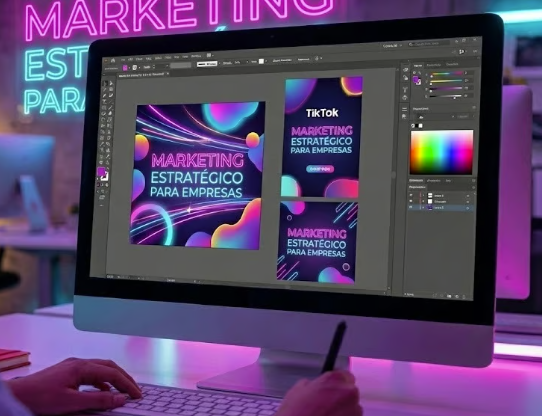Click the Share icon below the search field
542x416 pixels.
[x=462, y=51]
